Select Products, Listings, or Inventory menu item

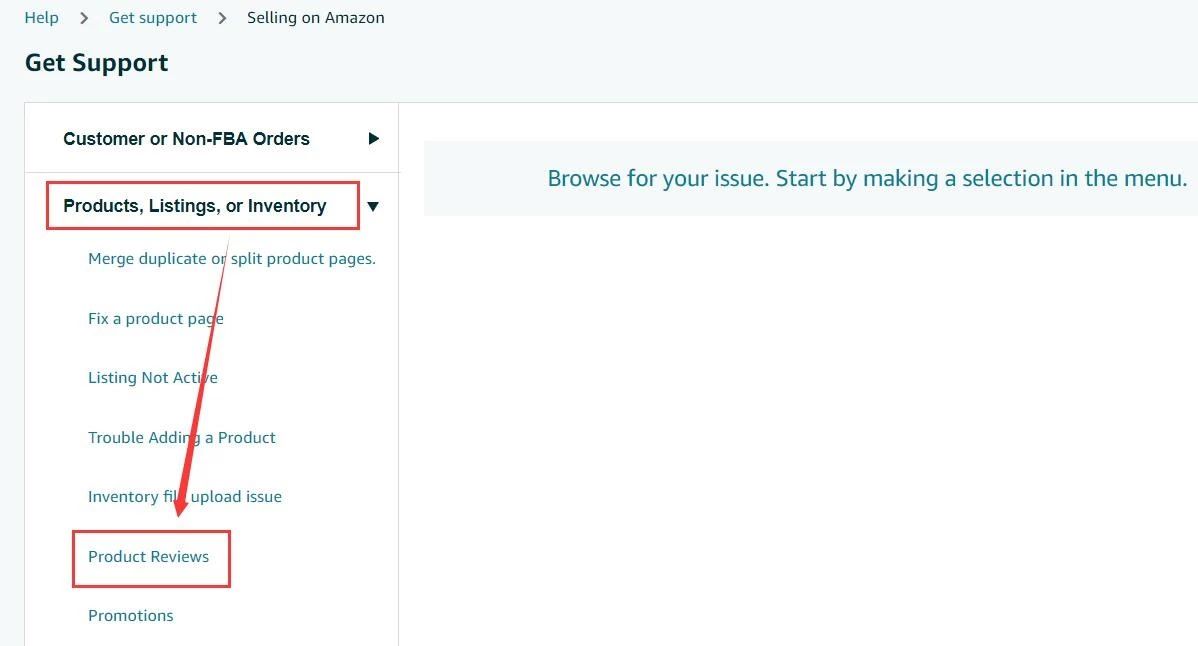click(x=194, y=206)
